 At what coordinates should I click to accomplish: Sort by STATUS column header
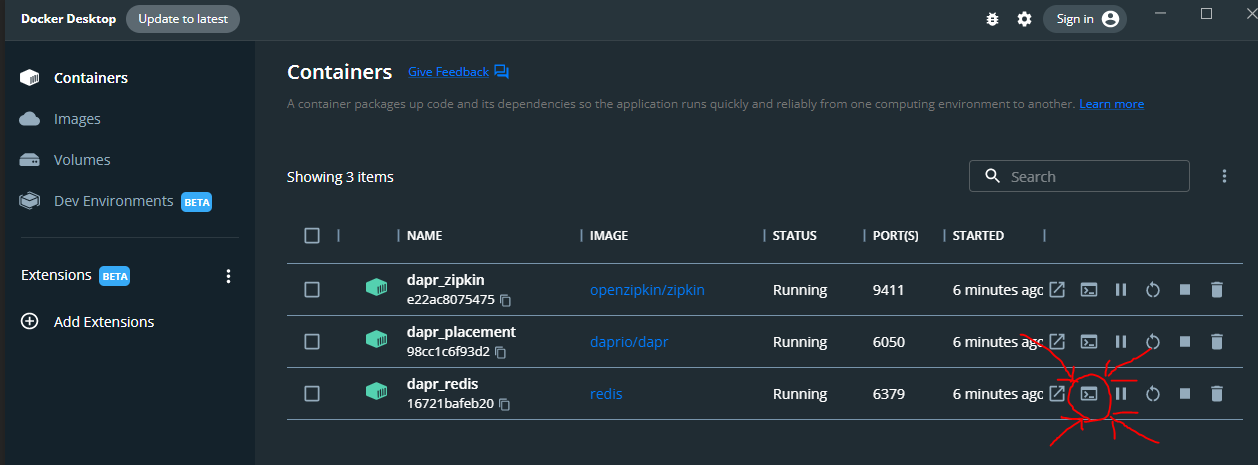[795, 236]
